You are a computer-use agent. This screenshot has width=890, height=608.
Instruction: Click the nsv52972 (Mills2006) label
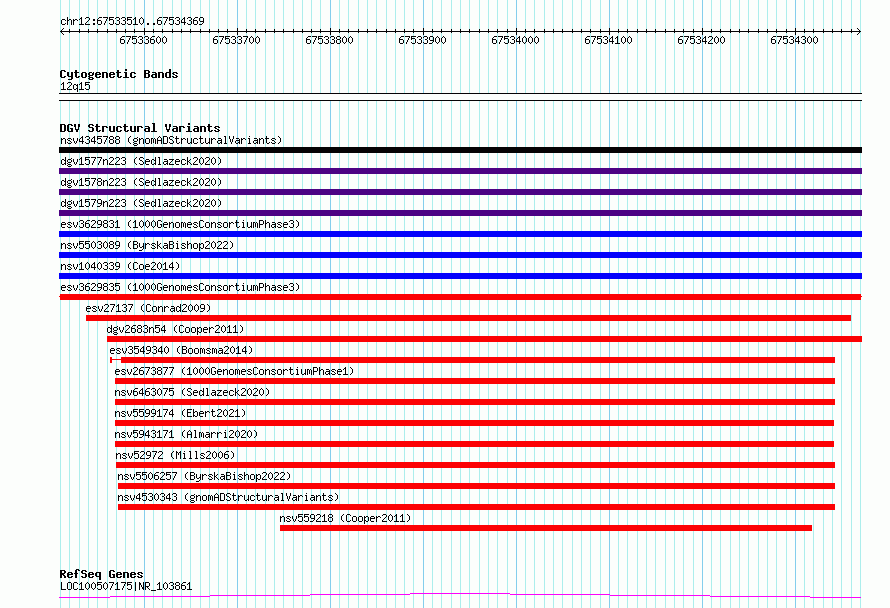pyautogui.click(x=175, y=455)
